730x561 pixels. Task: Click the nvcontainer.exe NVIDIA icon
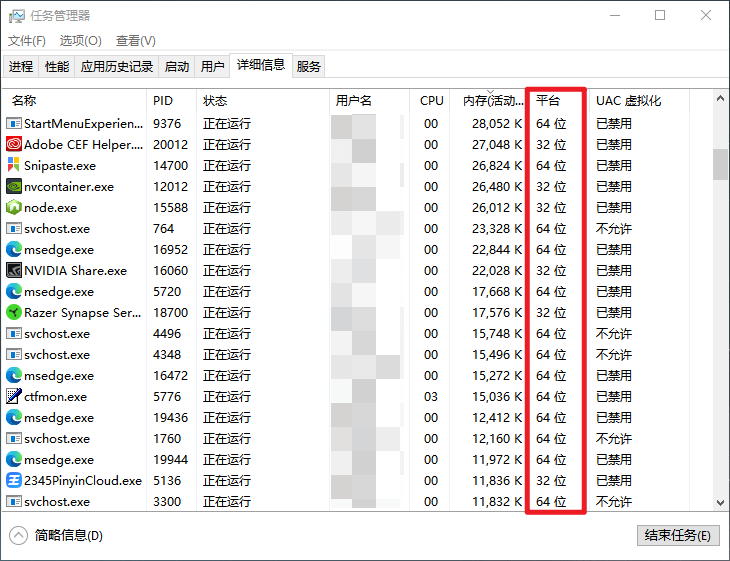14,187
